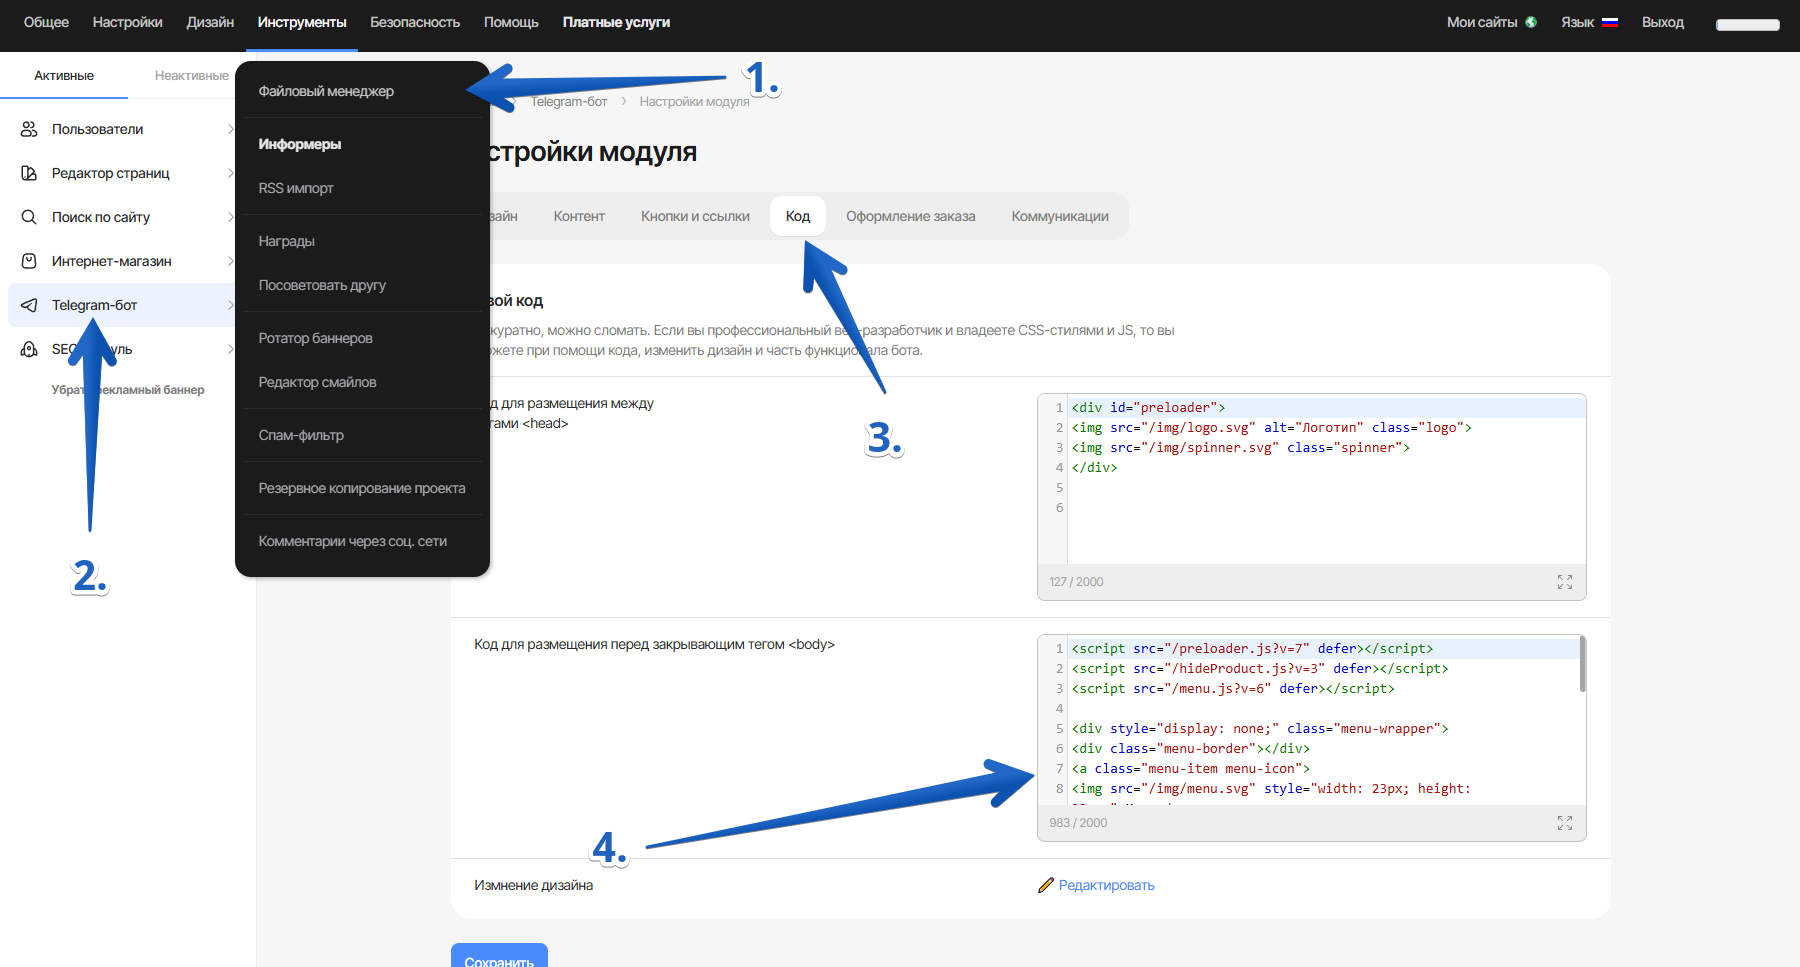
Task: Switch to the Коммуникации tab
Action: pos(1060,216)
